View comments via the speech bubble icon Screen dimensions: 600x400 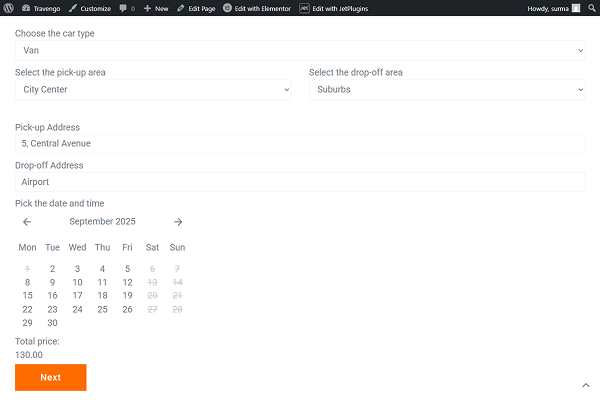pos(127,8)
